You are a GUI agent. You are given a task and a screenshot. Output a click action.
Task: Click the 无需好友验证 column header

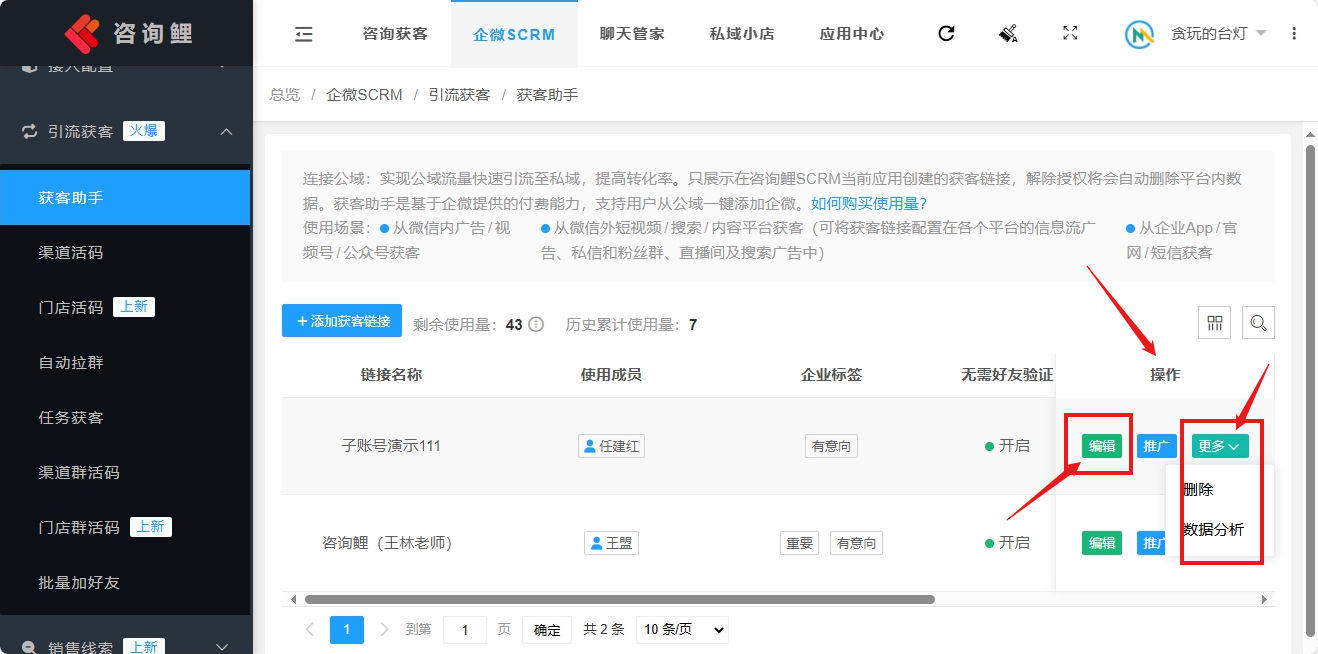coord(1007,375)
